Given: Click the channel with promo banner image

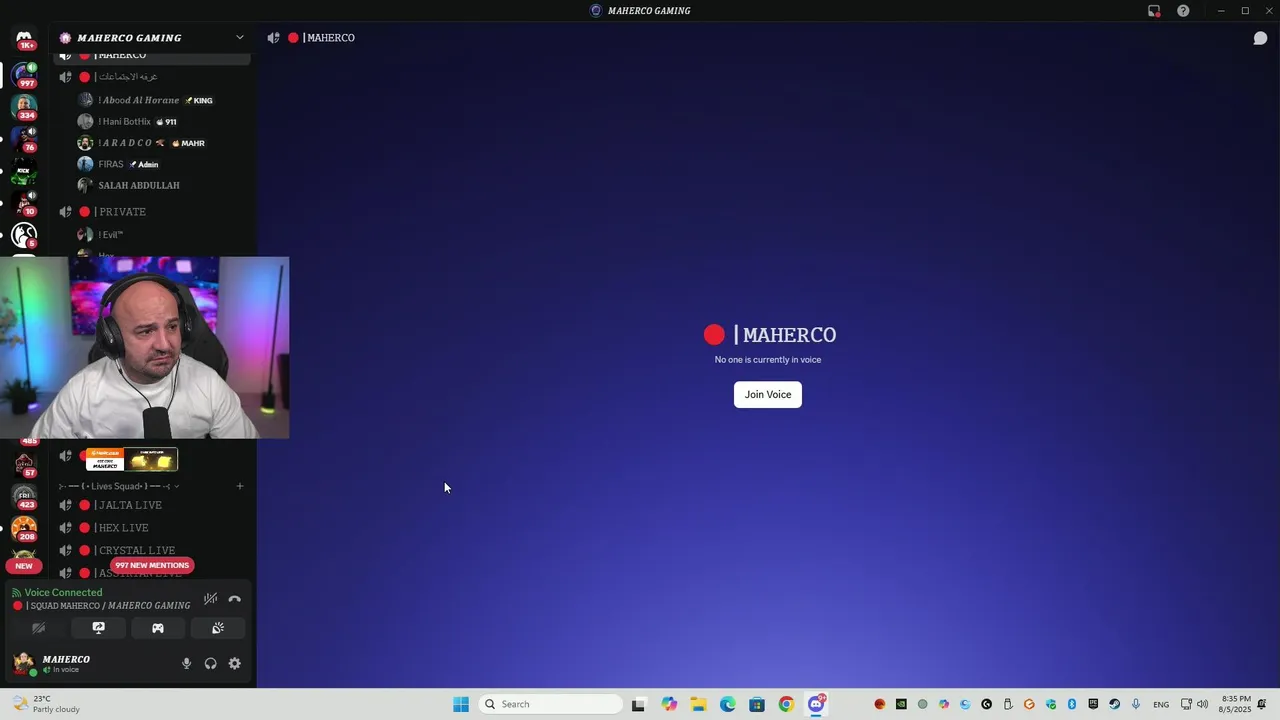Looking at the screenshot, I should [131, 459].
